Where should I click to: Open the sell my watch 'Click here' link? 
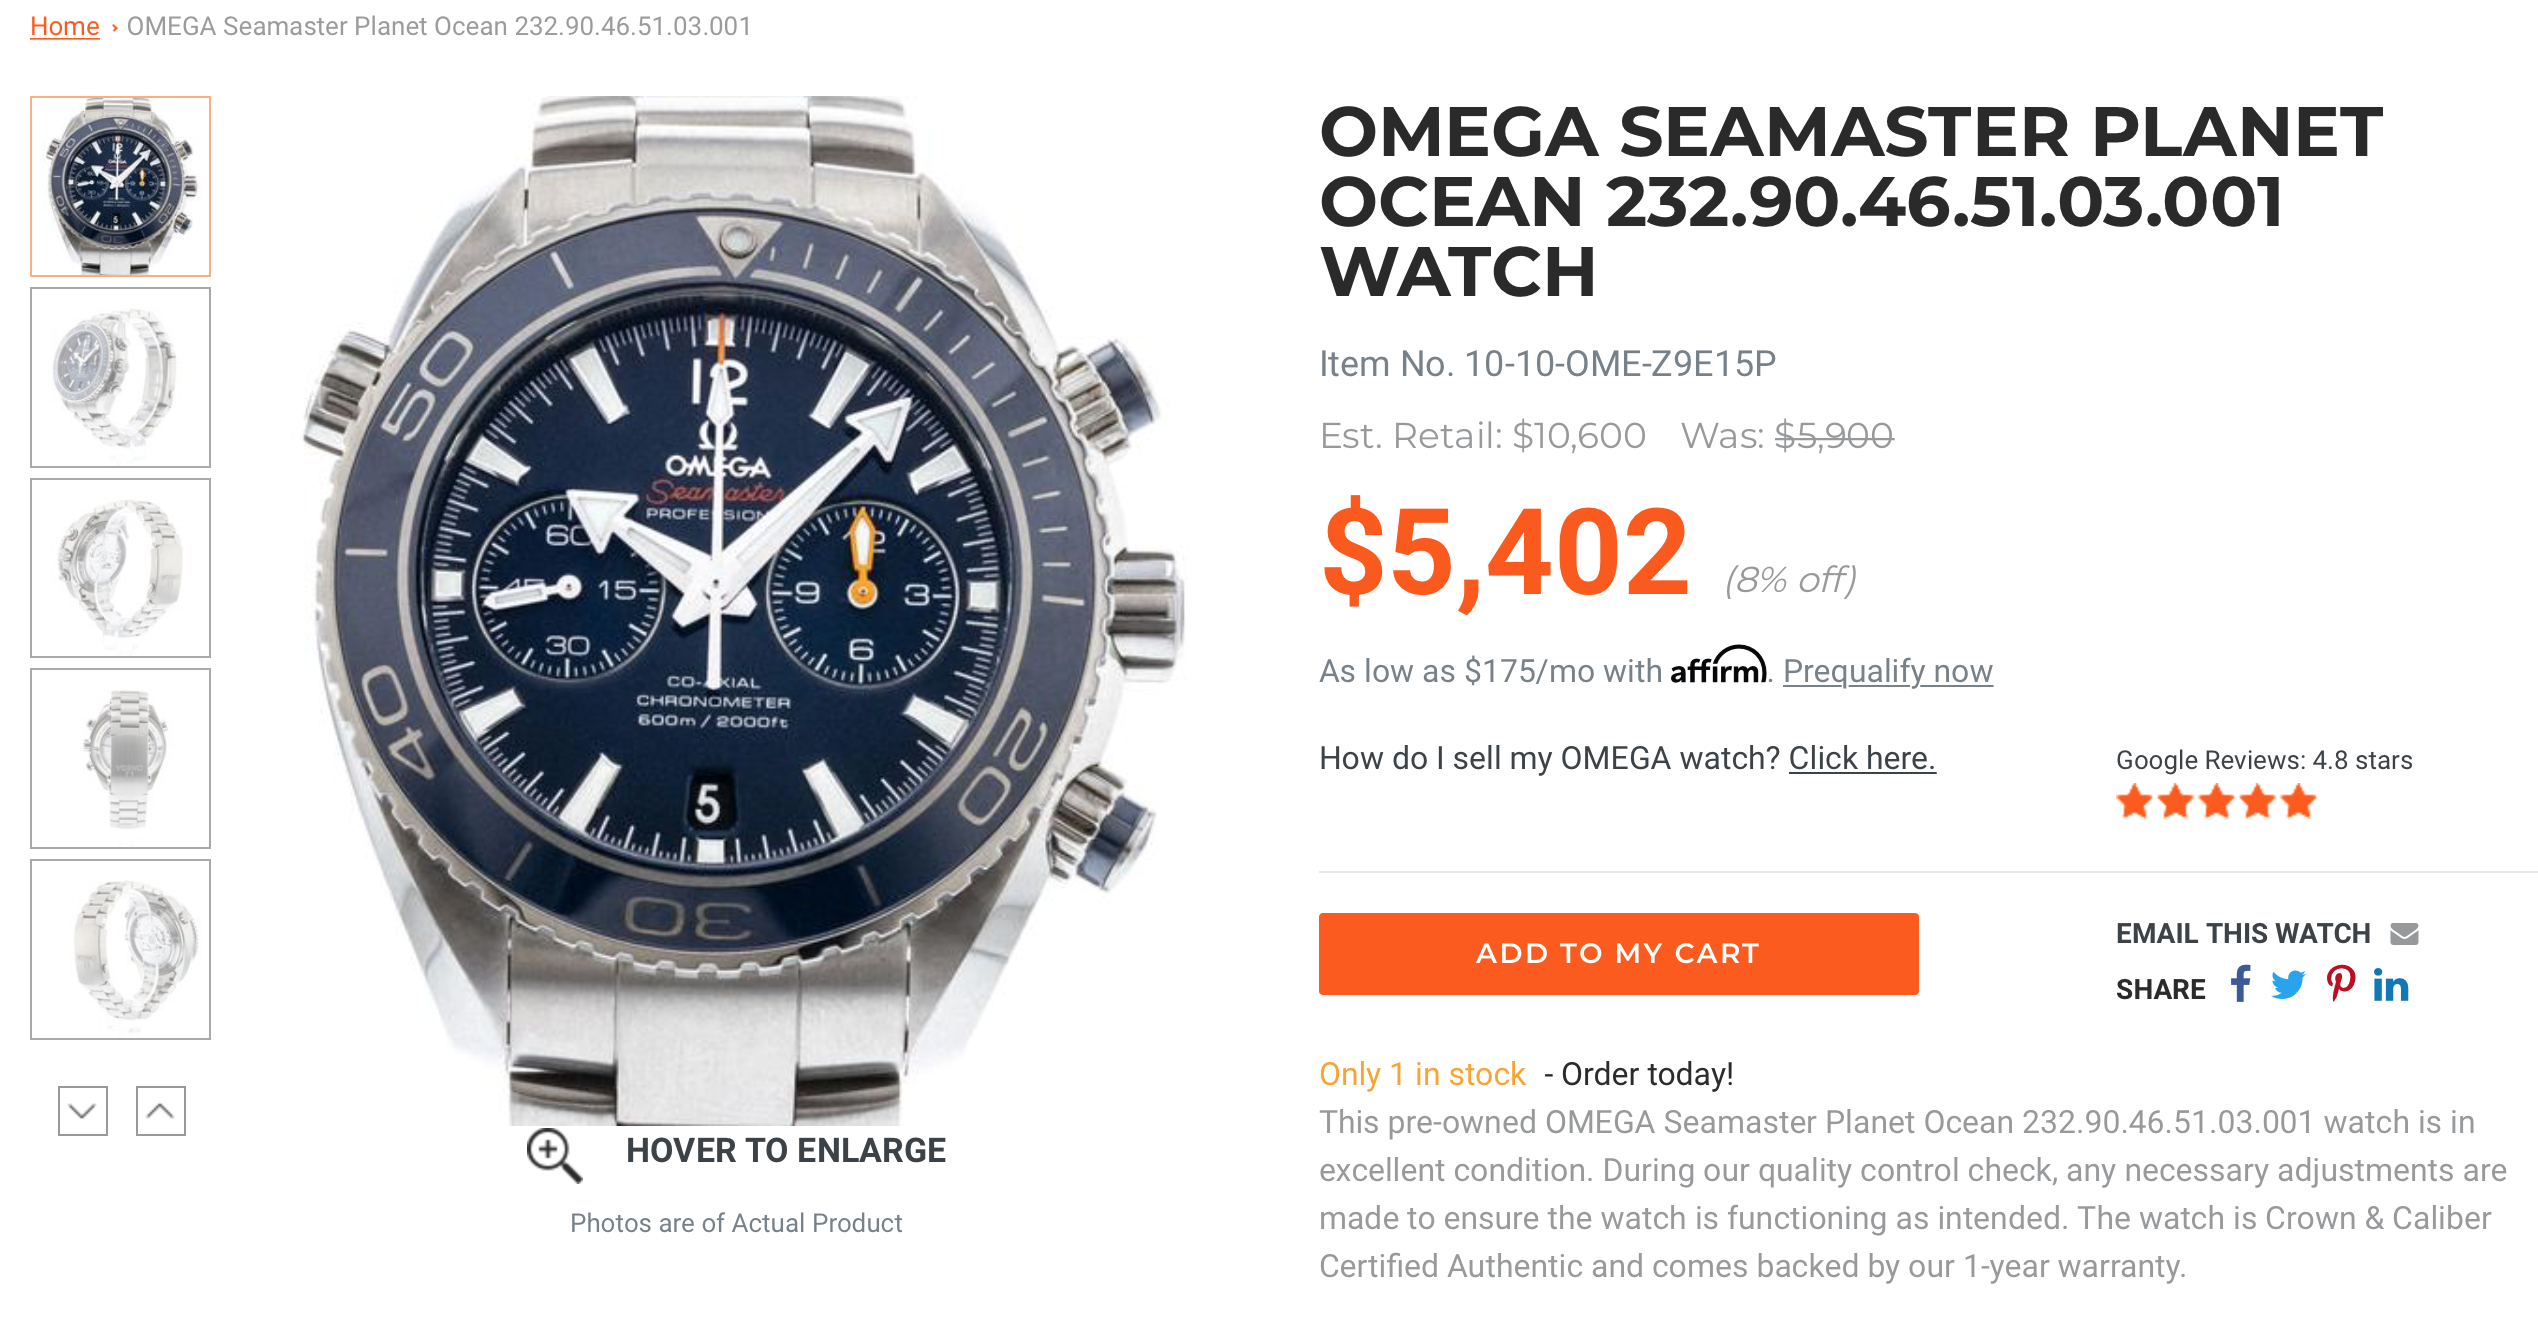click(1861, 759)
